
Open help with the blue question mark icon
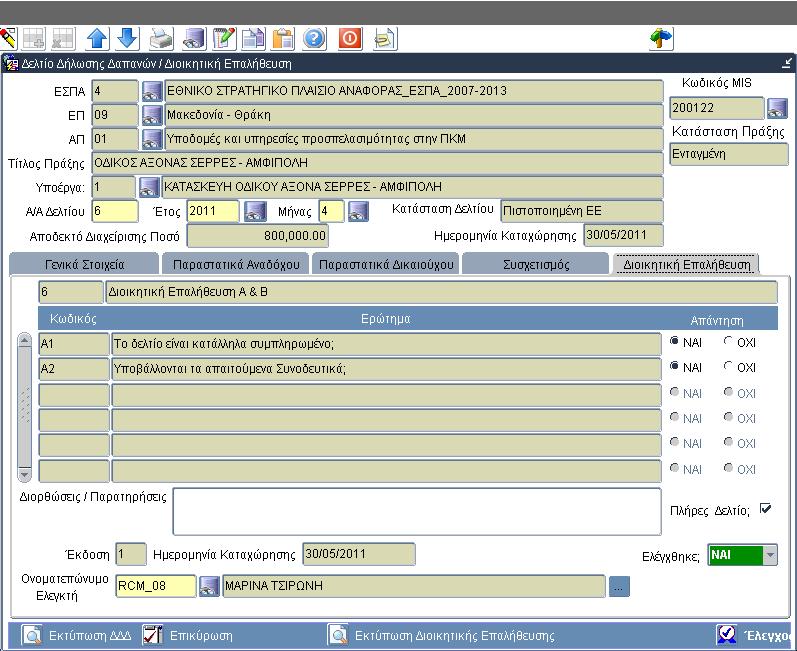(x=314, y=39)
